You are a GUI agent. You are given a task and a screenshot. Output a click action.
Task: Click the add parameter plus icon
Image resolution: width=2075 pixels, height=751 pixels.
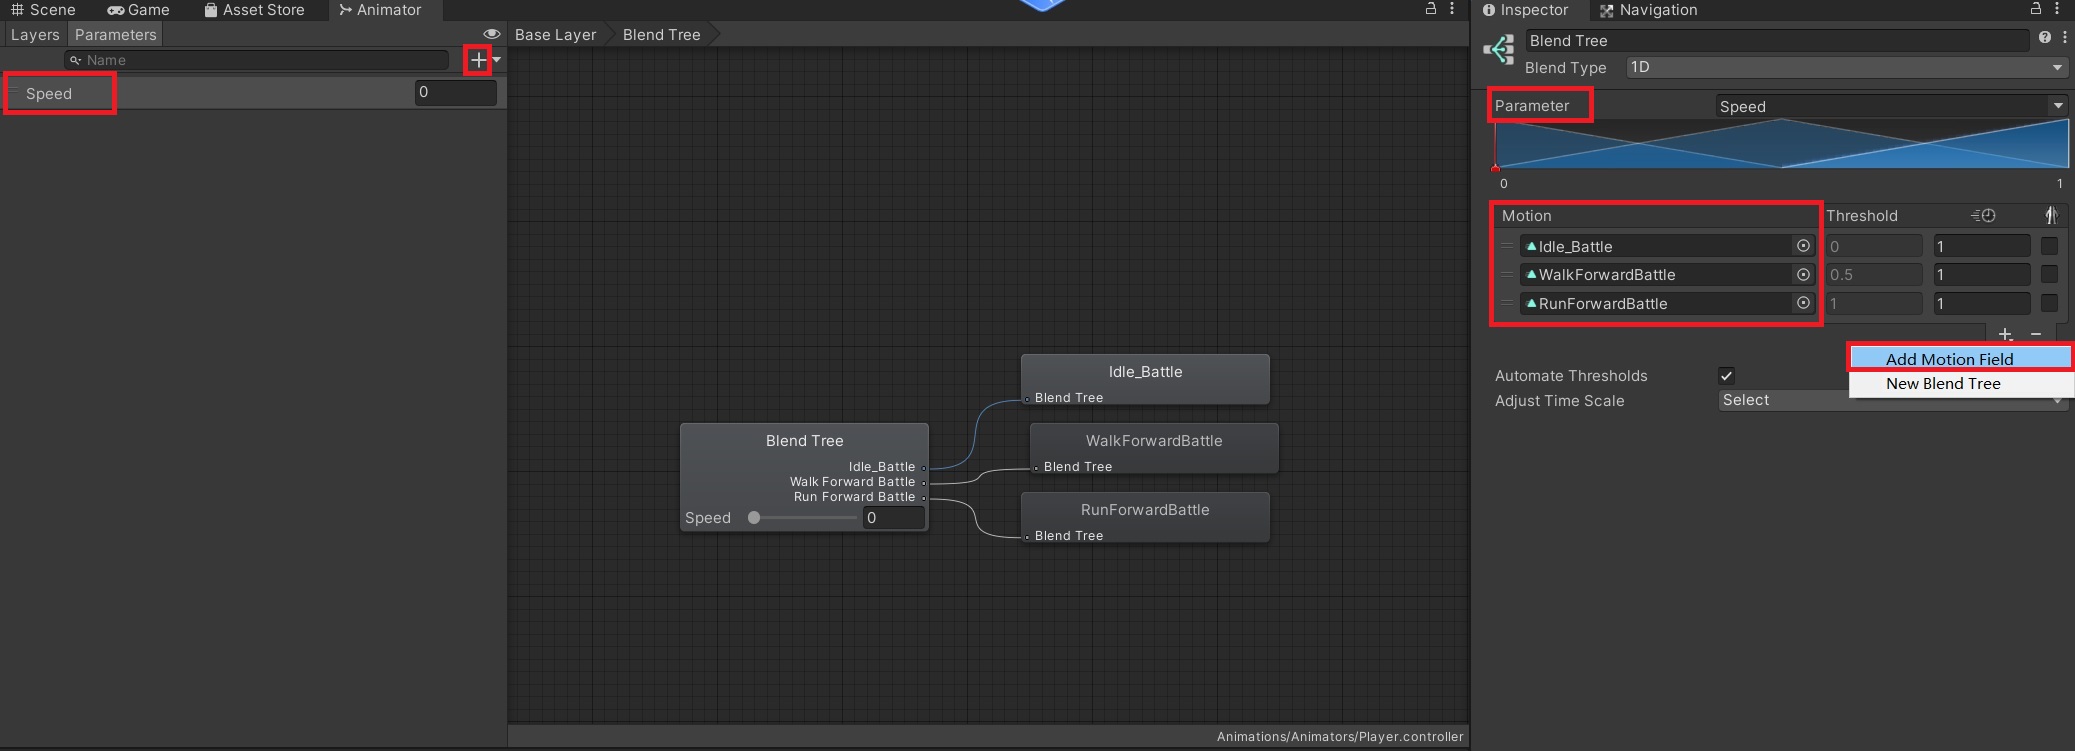coord(479,61)
